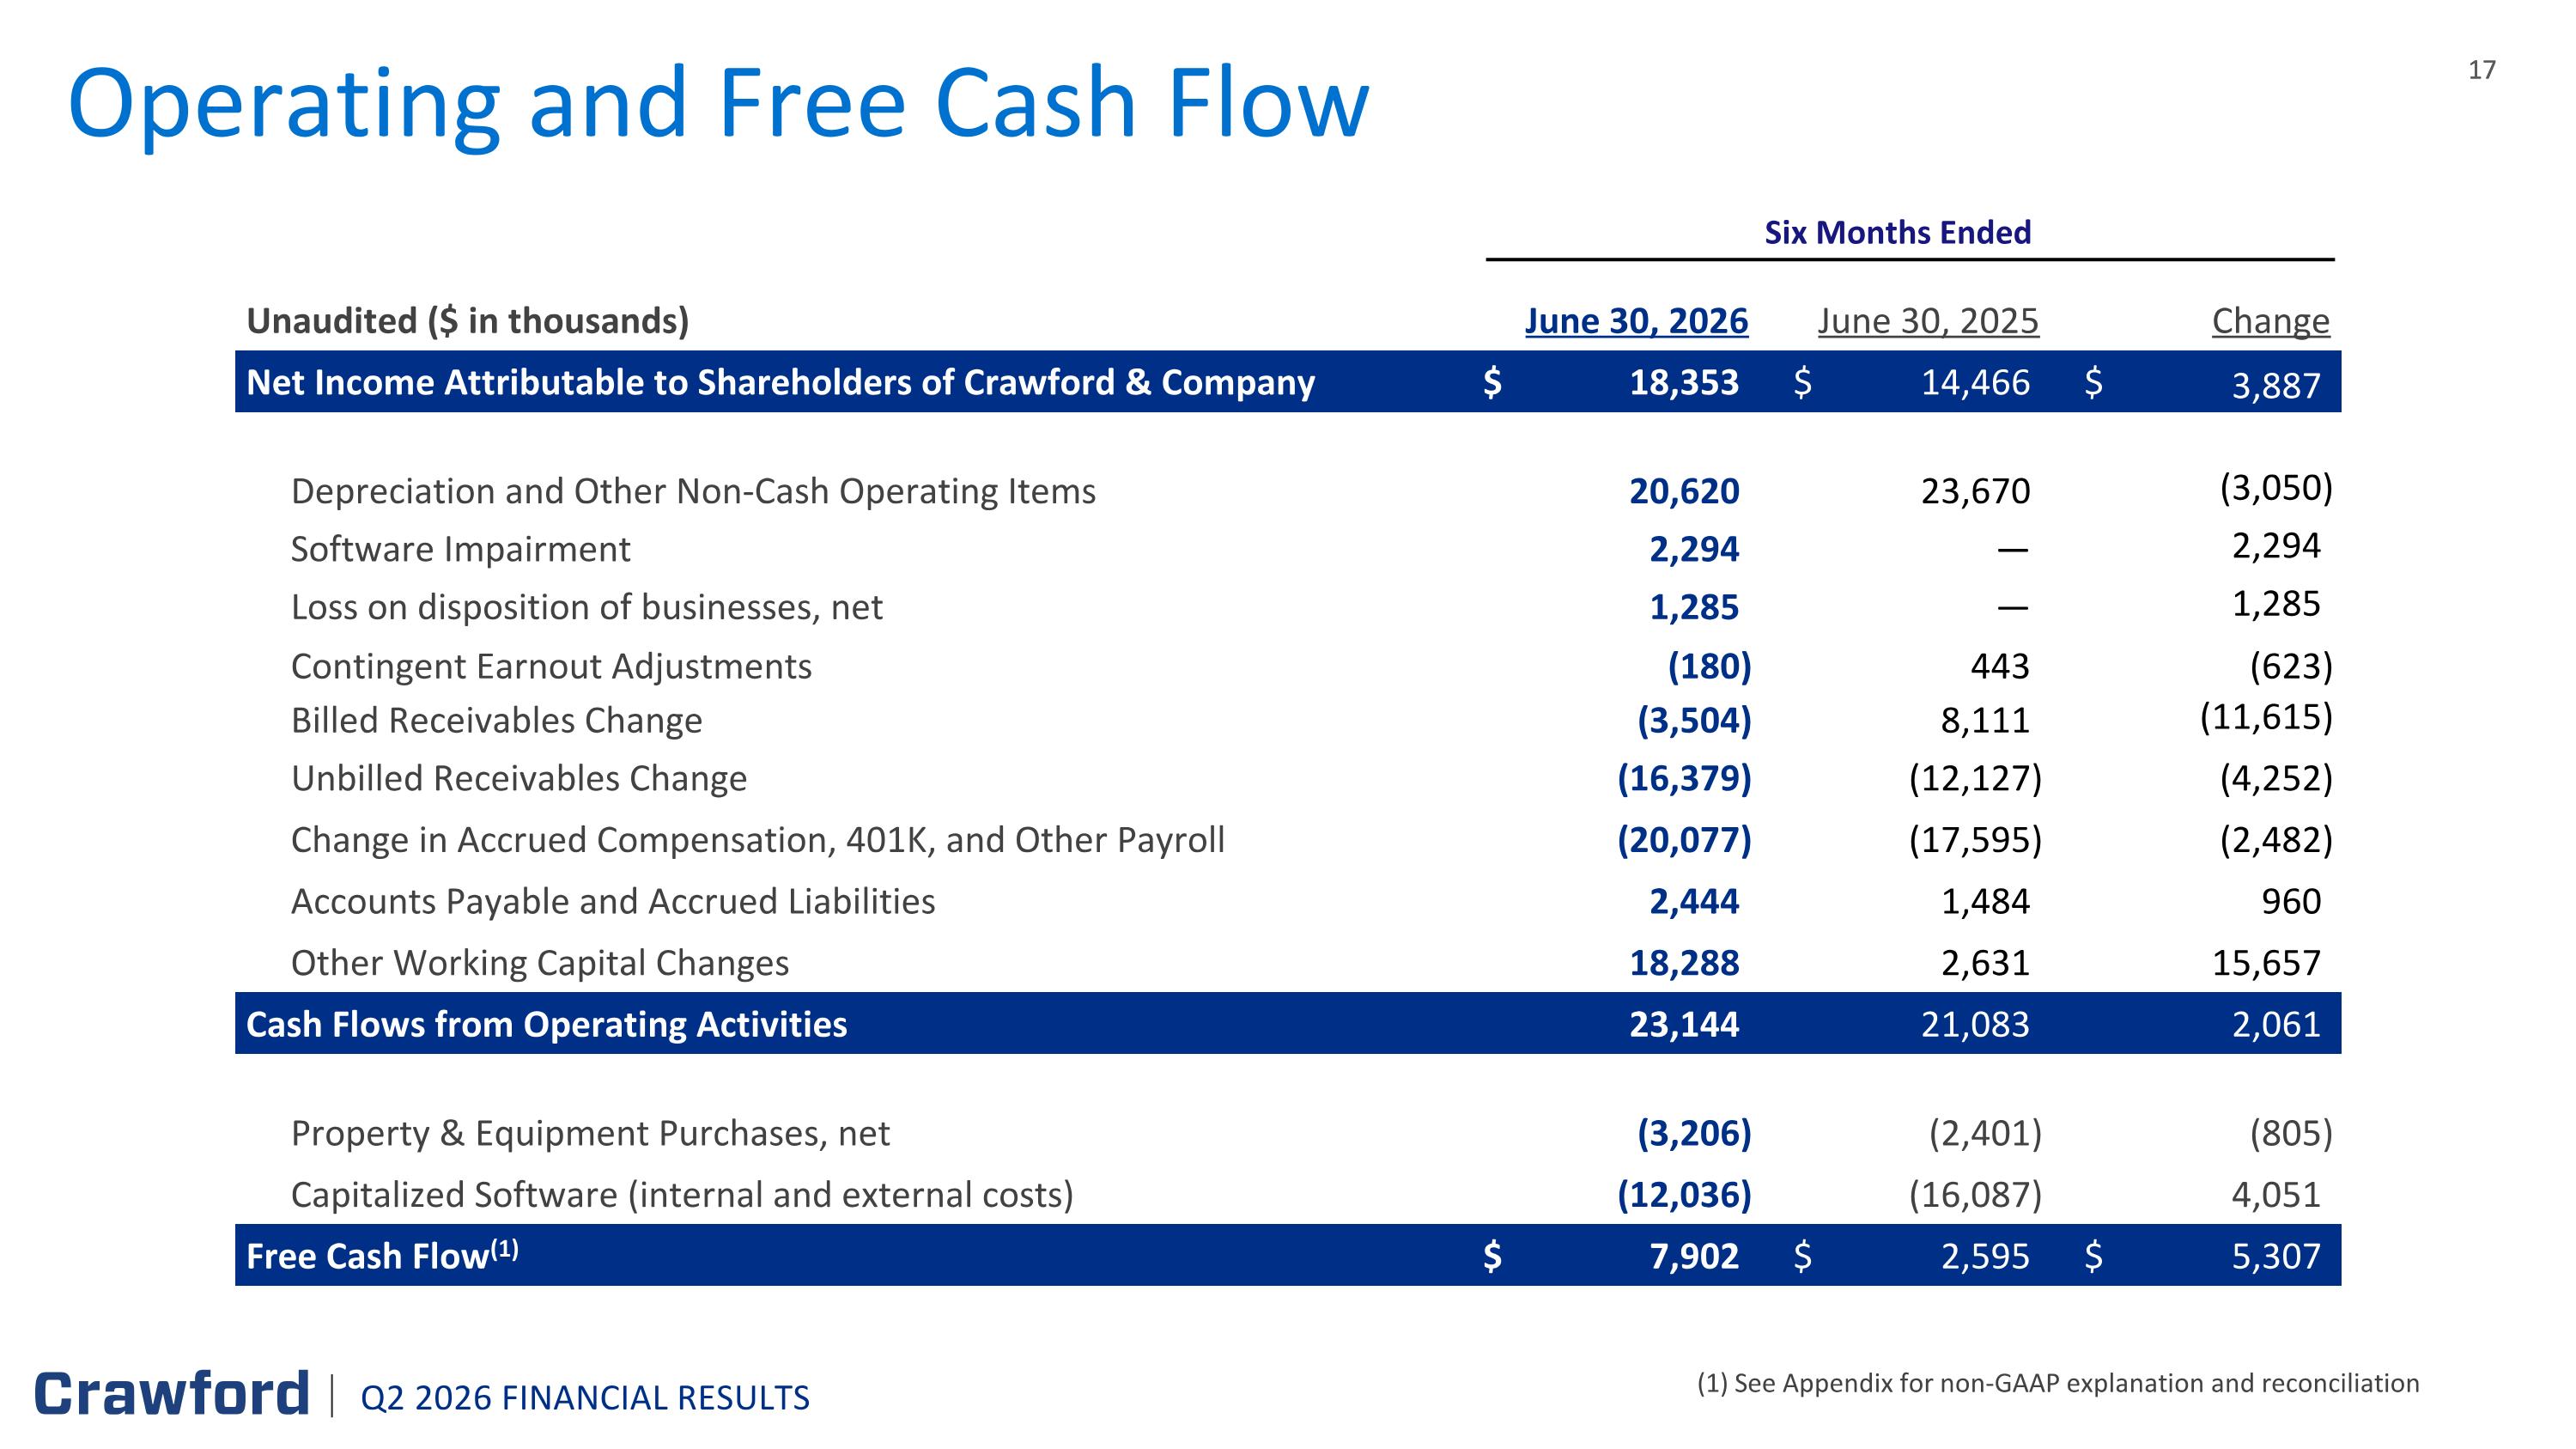
Task: Click "Accounts Payable and Accrued Liabilities" label
Action: (x=613, y=901)
